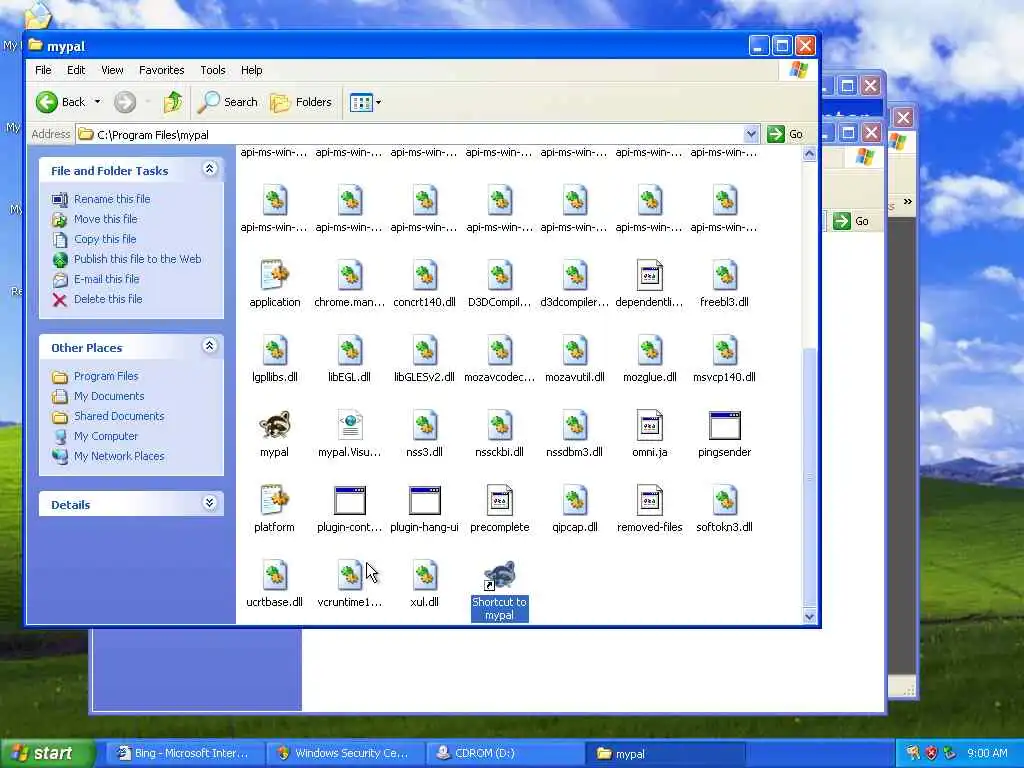Select the nssckbi.dll file icon
Image resolution: width=1024 pixels, height=768 pixels.
coord(500,426)
